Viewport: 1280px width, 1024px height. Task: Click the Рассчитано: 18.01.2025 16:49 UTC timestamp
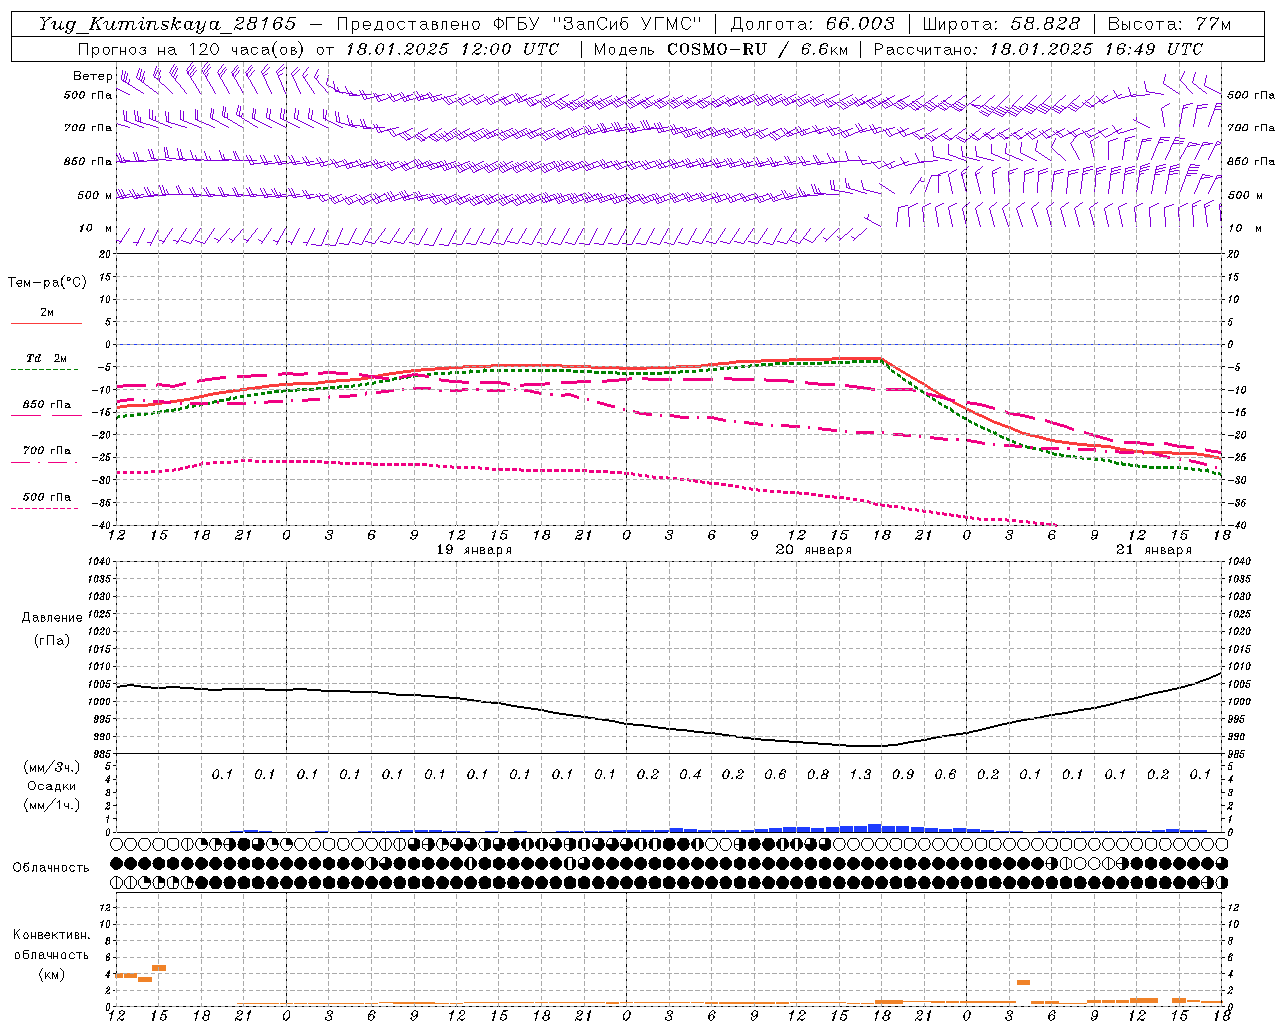click(1038, 49)
